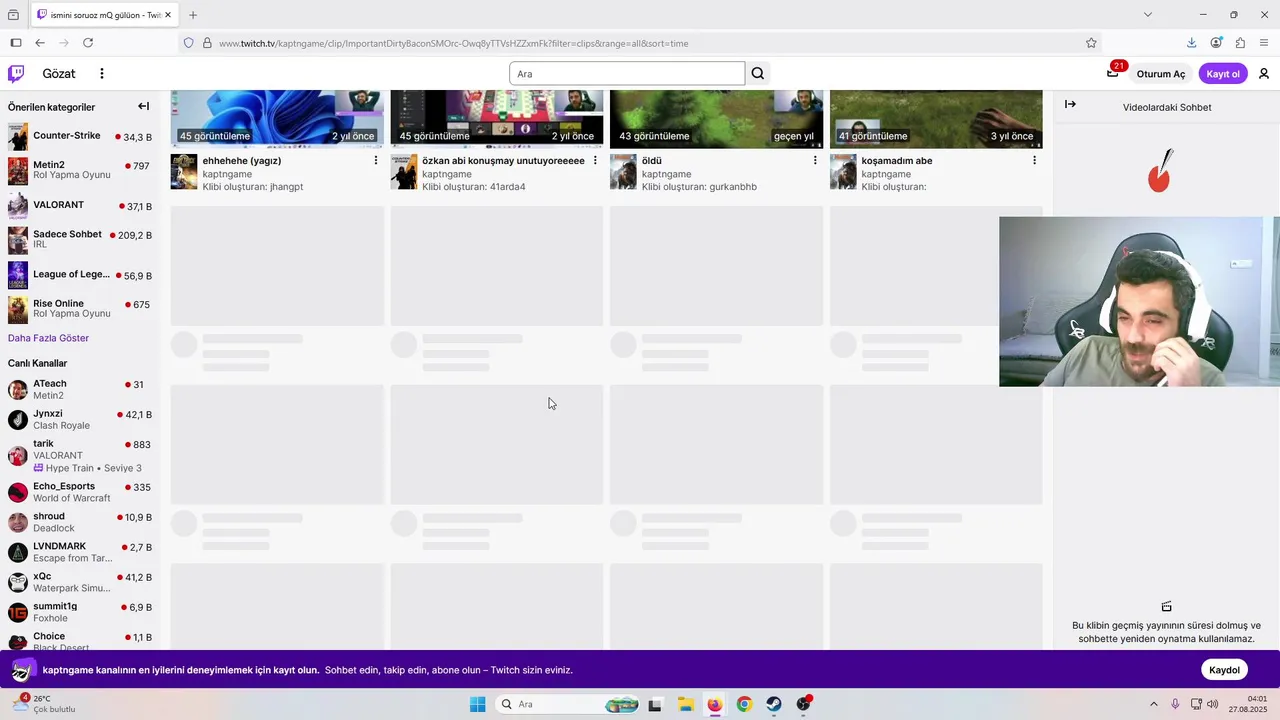The height and width of the screenshot is (720, 1280).
Task: Click the floating mini player video
Action: tap(1139, 301)
